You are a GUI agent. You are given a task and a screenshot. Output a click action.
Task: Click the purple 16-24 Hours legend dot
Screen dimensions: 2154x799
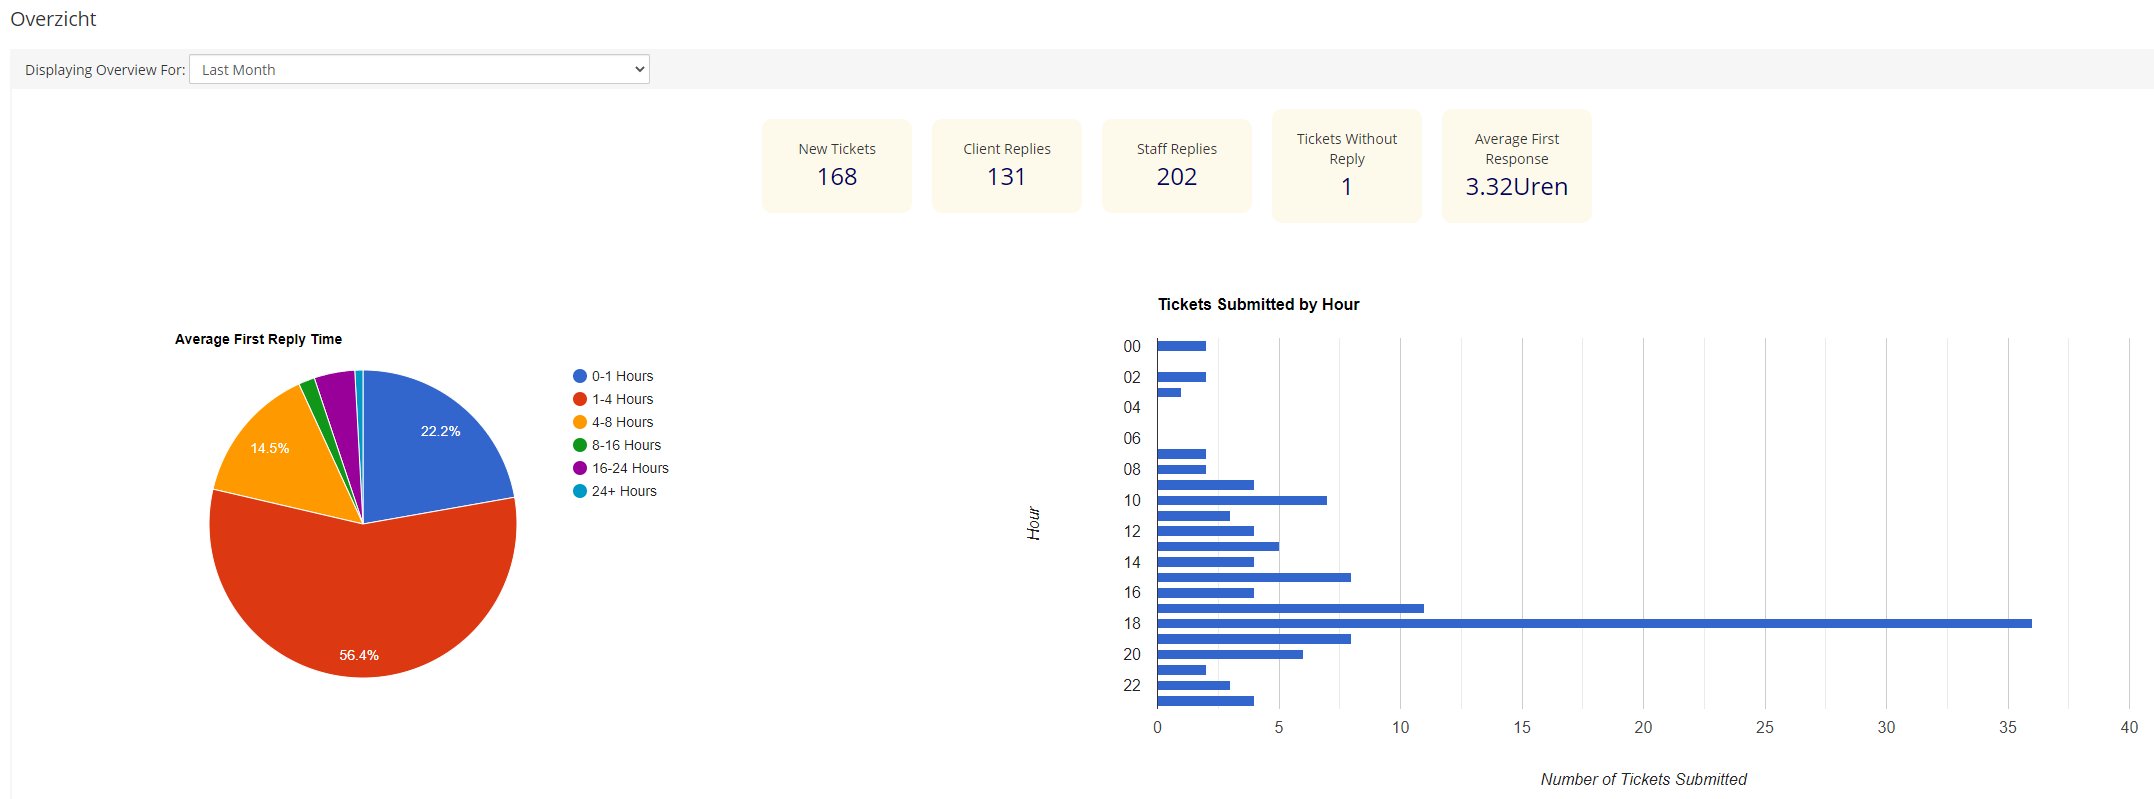(580, 468)
